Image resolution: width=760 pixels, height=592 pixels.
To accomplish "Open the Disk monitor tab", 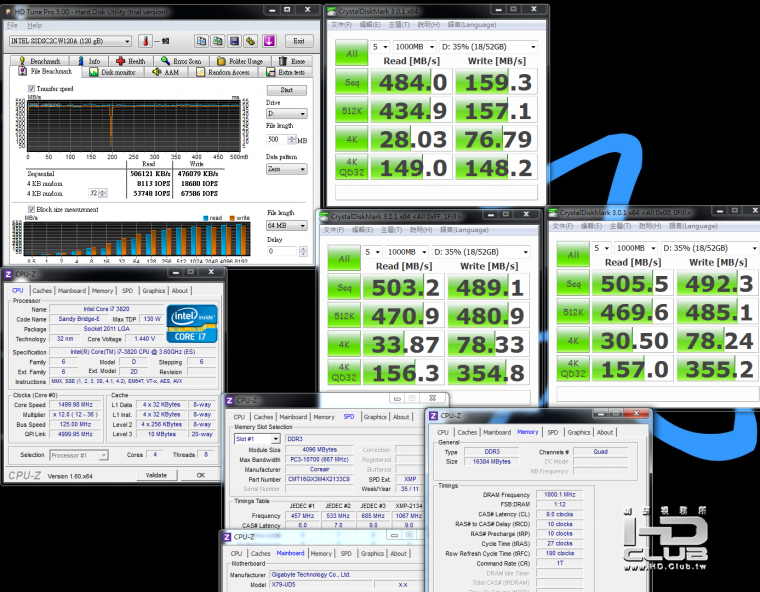I will (x=113, y=72).
